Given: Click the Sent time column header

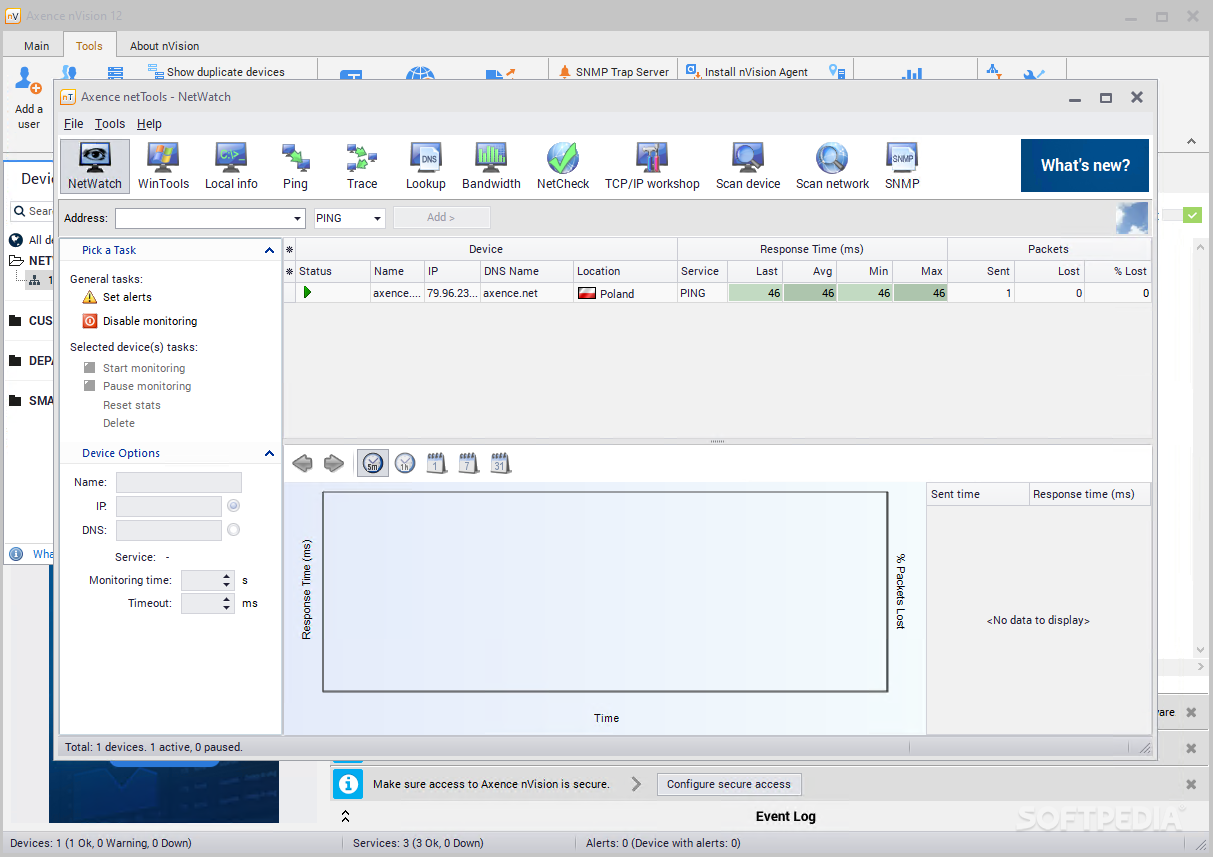Looking at the screenshot, I should 977,494.
